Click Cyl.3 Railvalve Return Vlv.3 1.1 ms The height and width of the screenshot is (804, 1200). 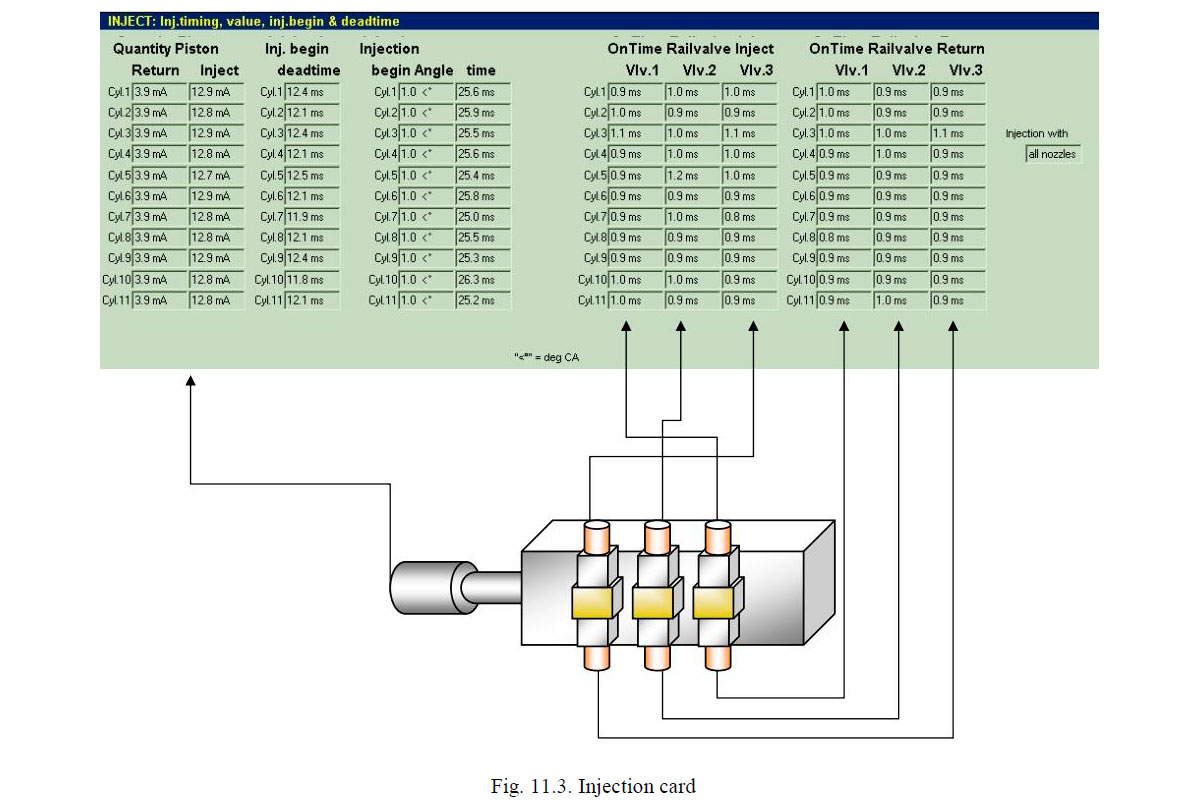coord(957,134)
